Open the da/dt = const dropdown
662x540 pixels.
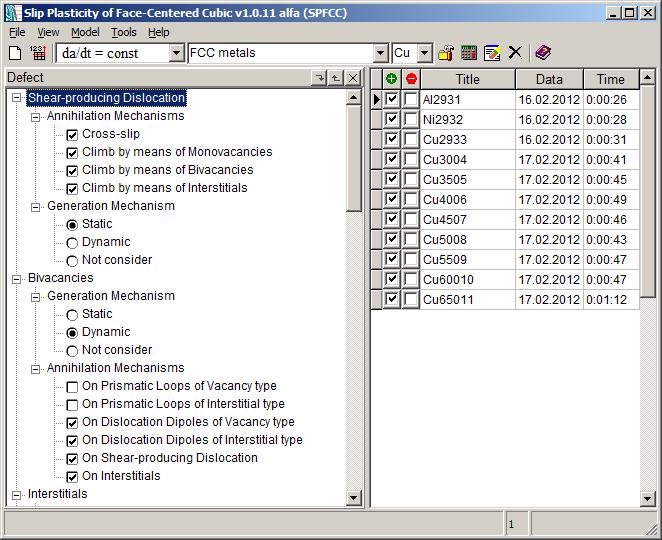point(176,53)
